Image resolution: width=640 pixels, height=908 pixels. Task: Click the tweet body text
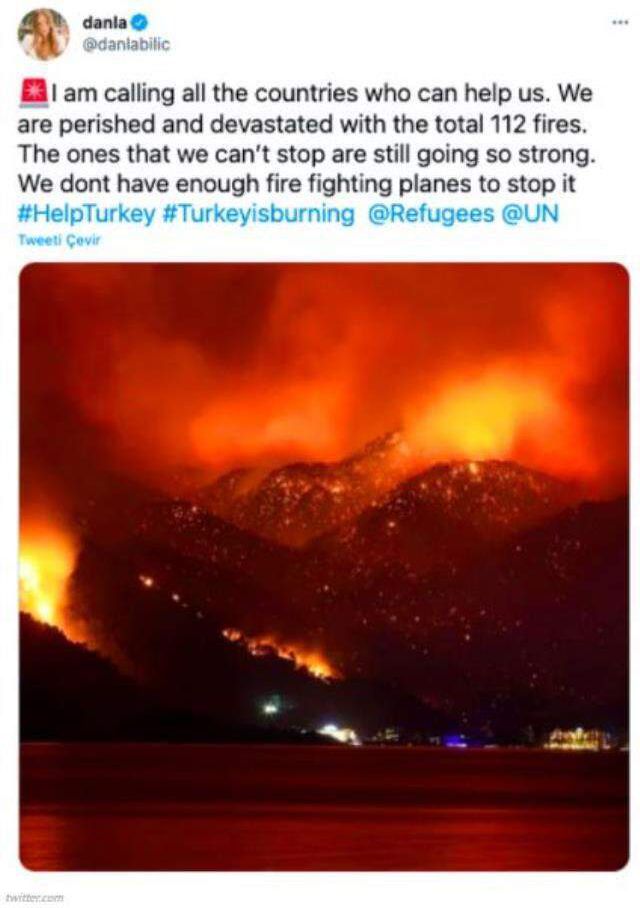click(306, 153)
